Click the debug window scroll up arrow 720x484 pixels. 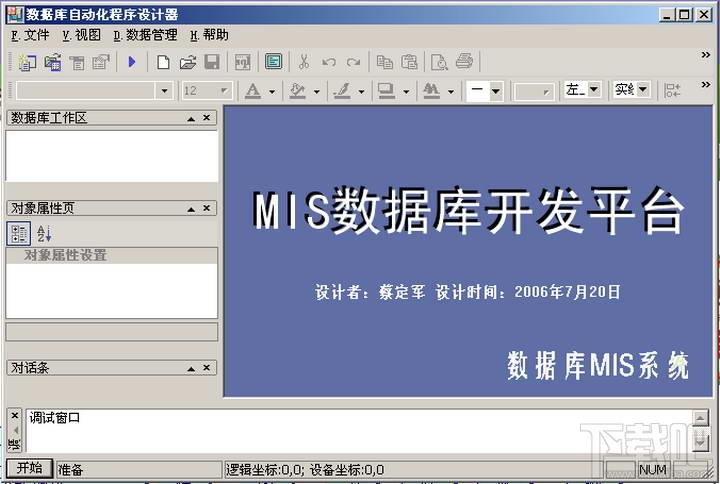(701, 418)
